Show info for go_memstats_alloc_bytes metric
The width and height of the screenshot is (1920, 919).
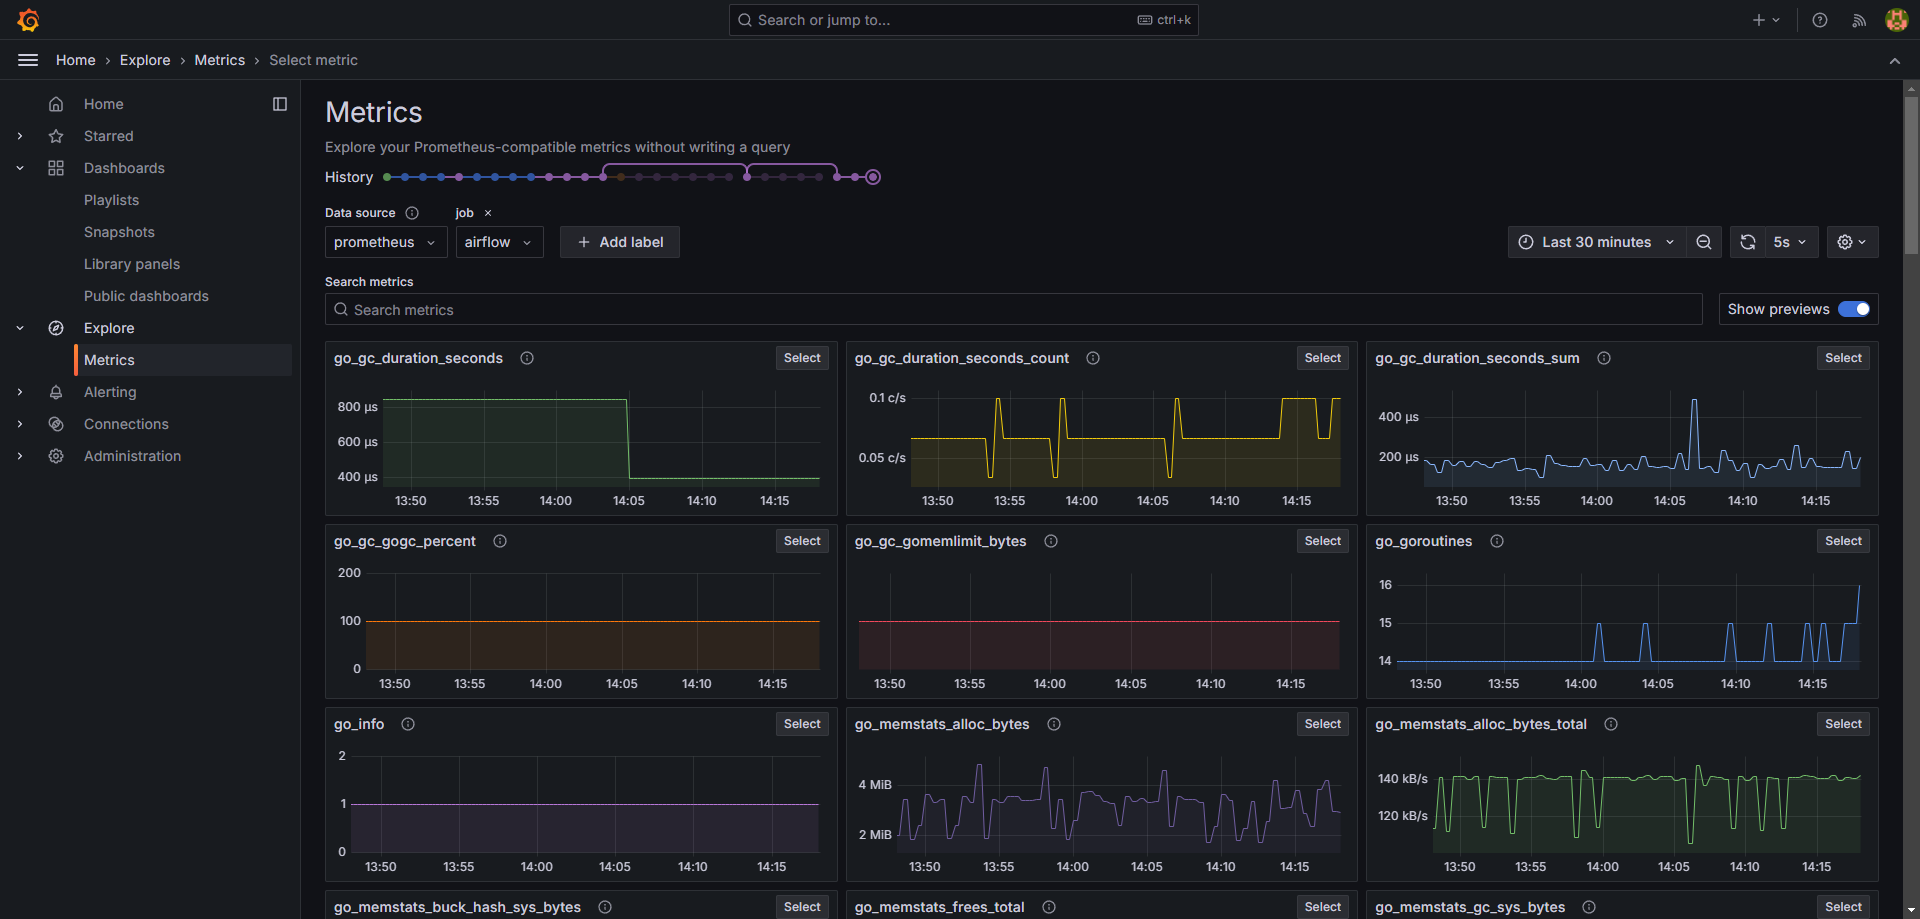[x=1054, y=724]
